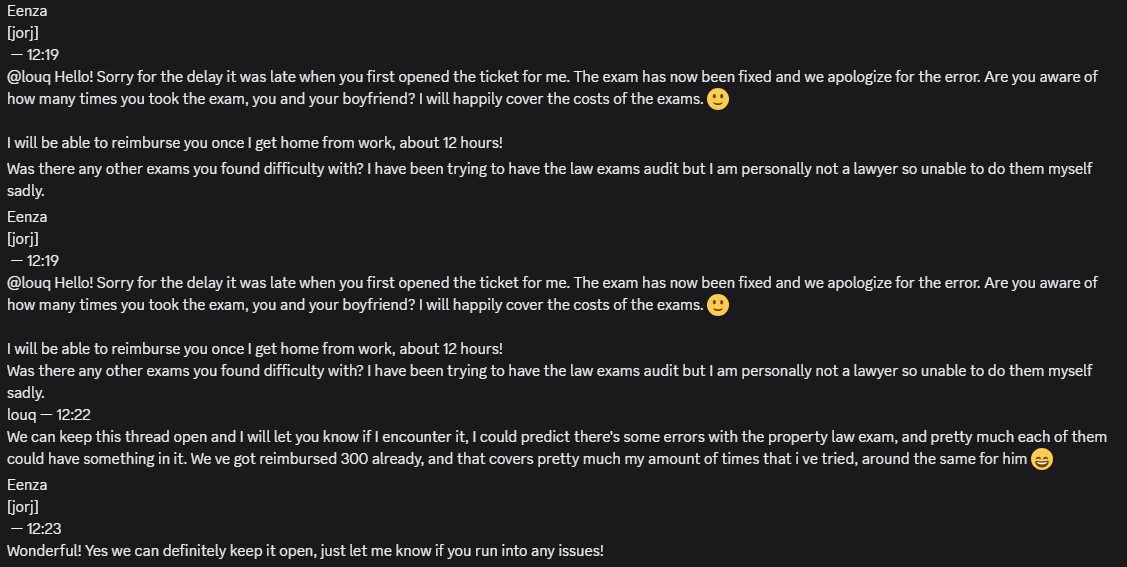Click the grinning emoji in louq's message
The image size is (1127, 567).
click(1041, 459)
